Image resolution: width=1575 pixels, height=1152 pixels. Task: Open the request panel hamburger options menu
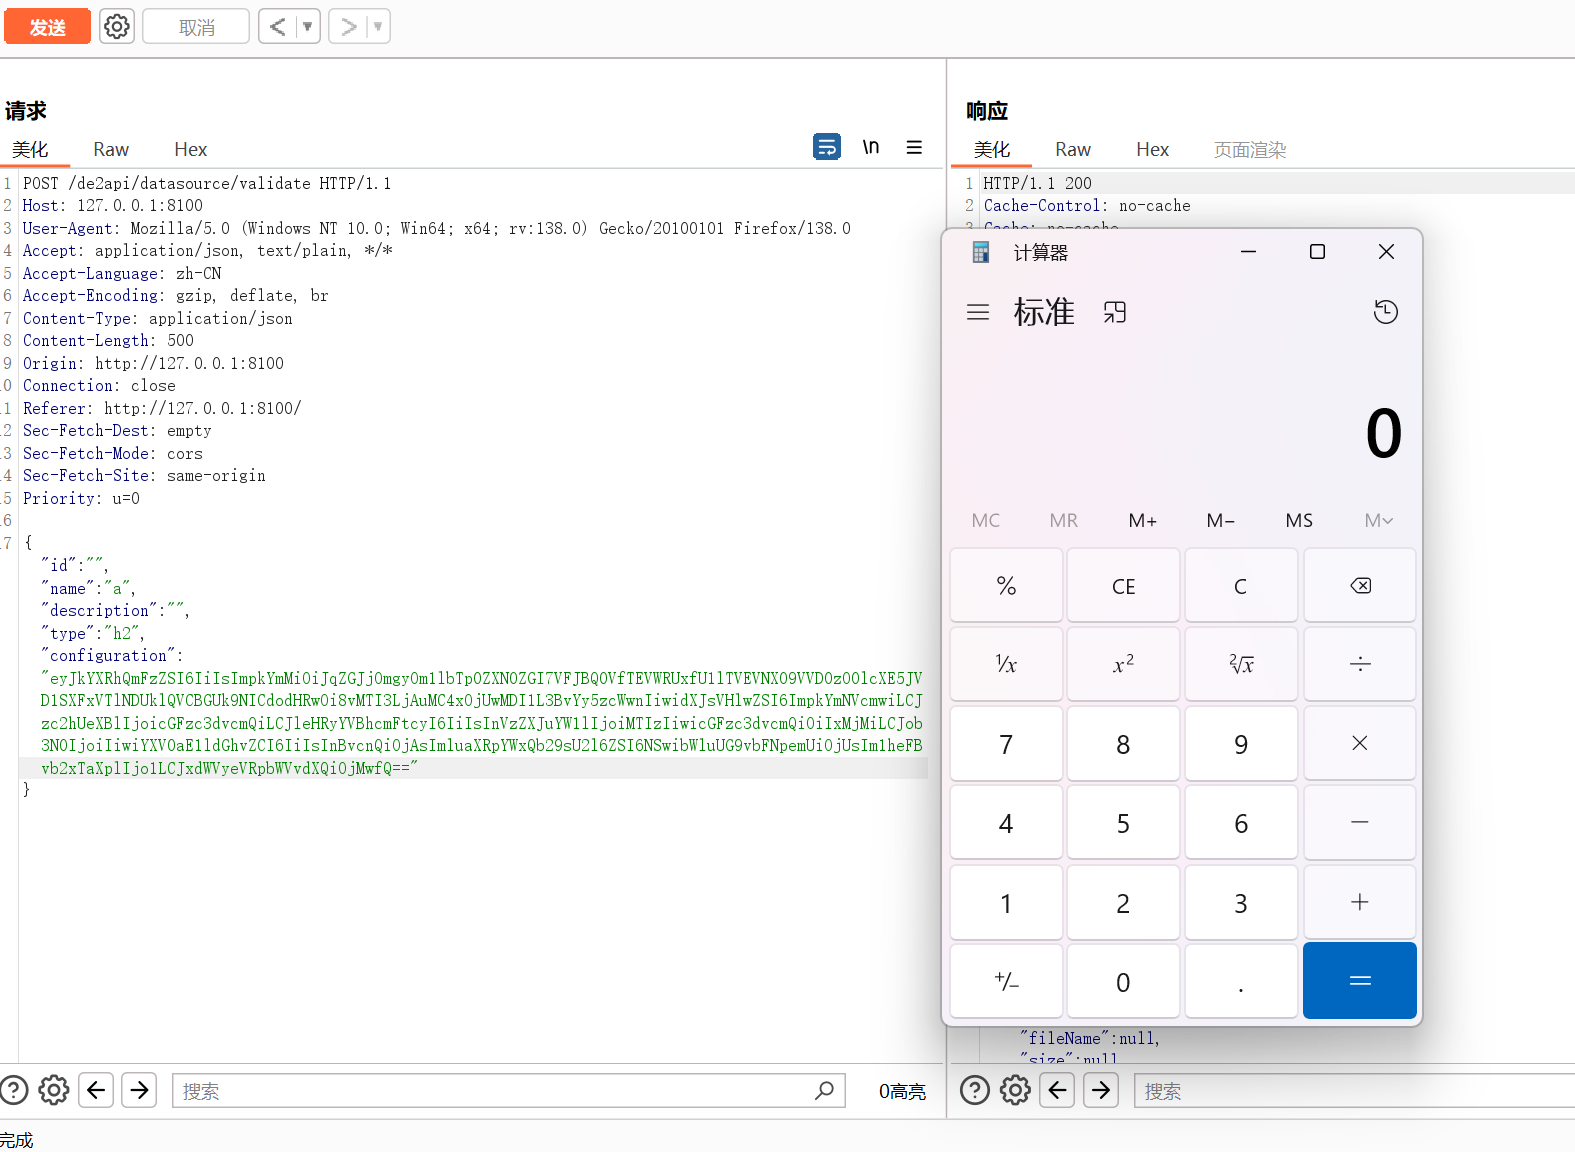click(914, 147)
